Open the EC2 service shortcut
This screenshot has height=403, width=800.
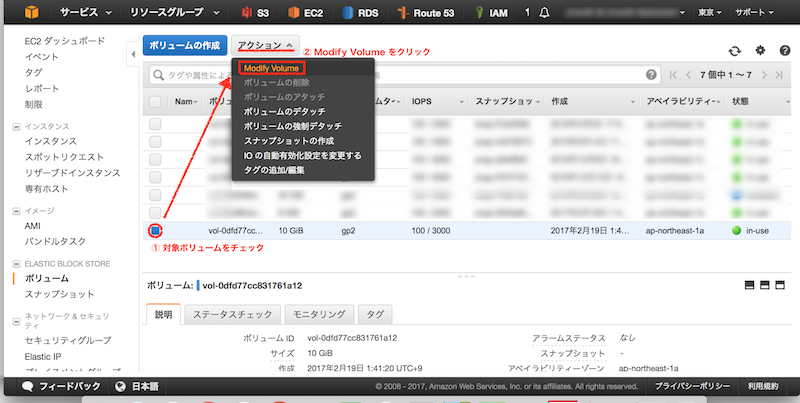(306, 15)
